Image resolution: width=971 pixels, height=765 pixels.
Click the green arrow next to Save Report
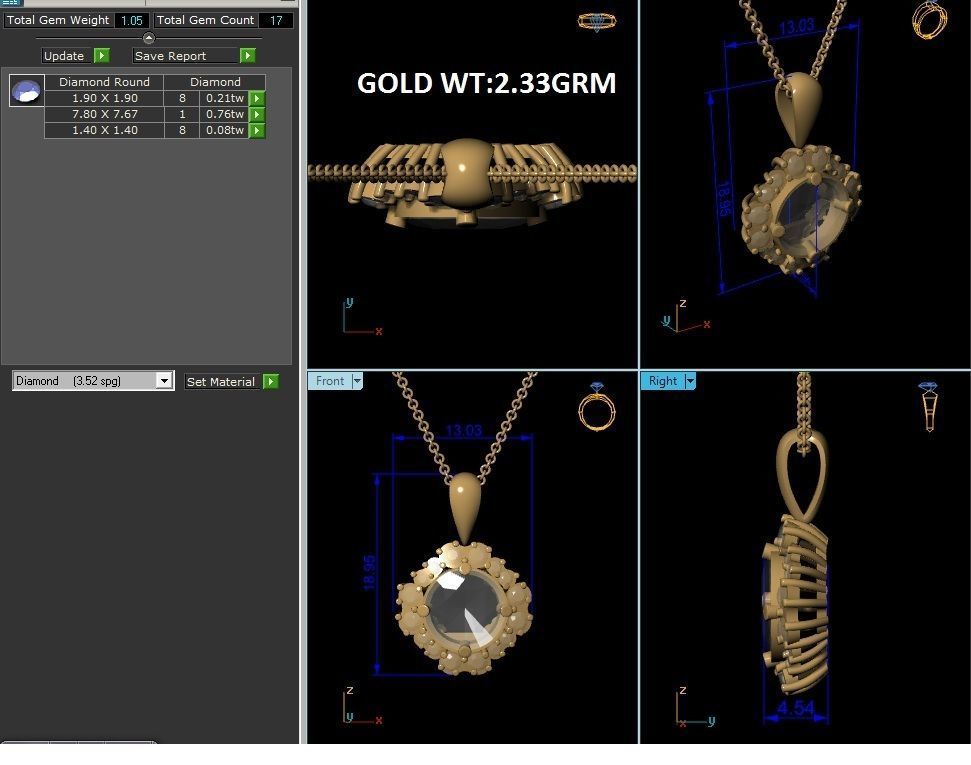tap(248, 56)
